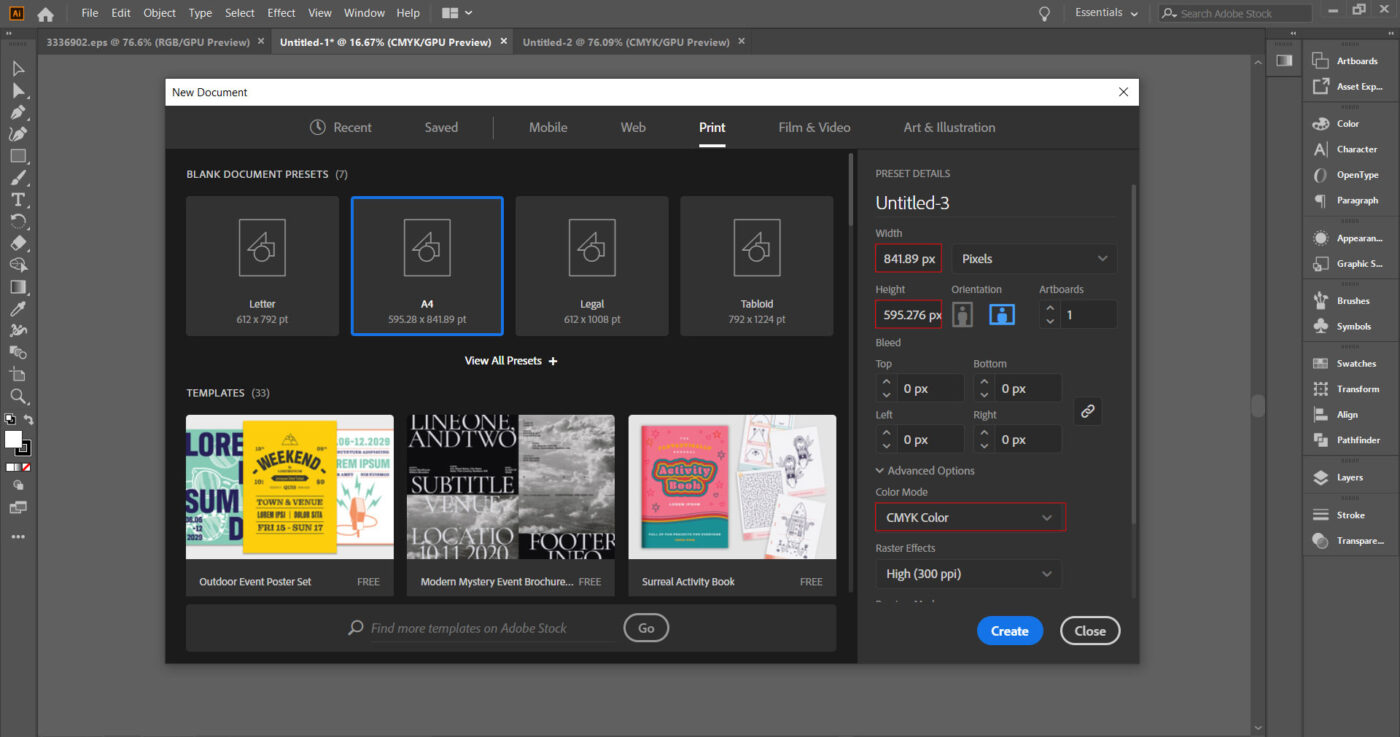Select the Zoom tool
1400x737 pixels.
[18, 397]
